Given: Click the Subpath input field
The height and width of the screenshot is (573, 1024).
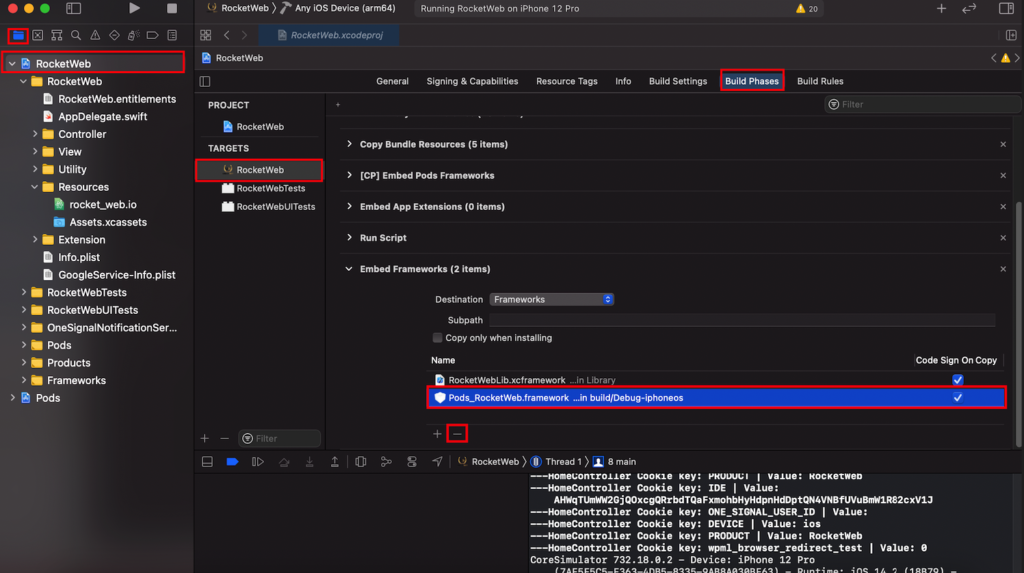Looking at the screenshot, I should click(743, 320).
